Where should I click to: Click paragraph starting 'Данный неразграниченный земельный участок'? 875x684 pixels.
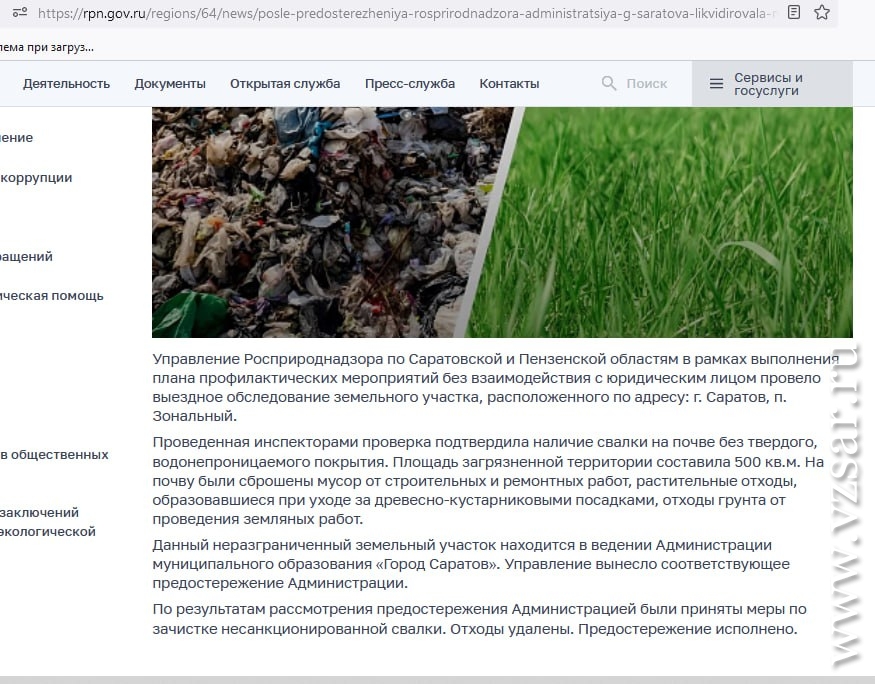[x=471, y=564]
